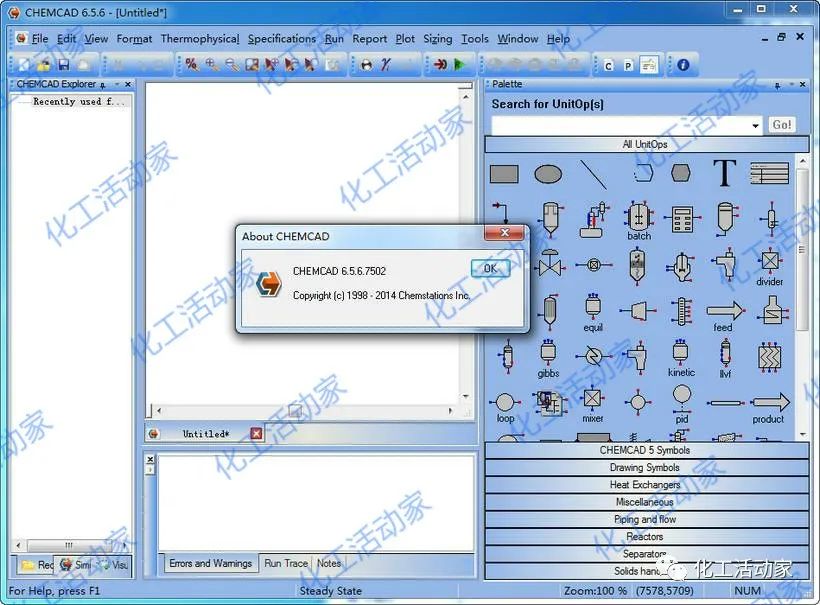Select the pipe segment UnitOp icon
Screen dimensions: 820x605
(x=725, y=403)
